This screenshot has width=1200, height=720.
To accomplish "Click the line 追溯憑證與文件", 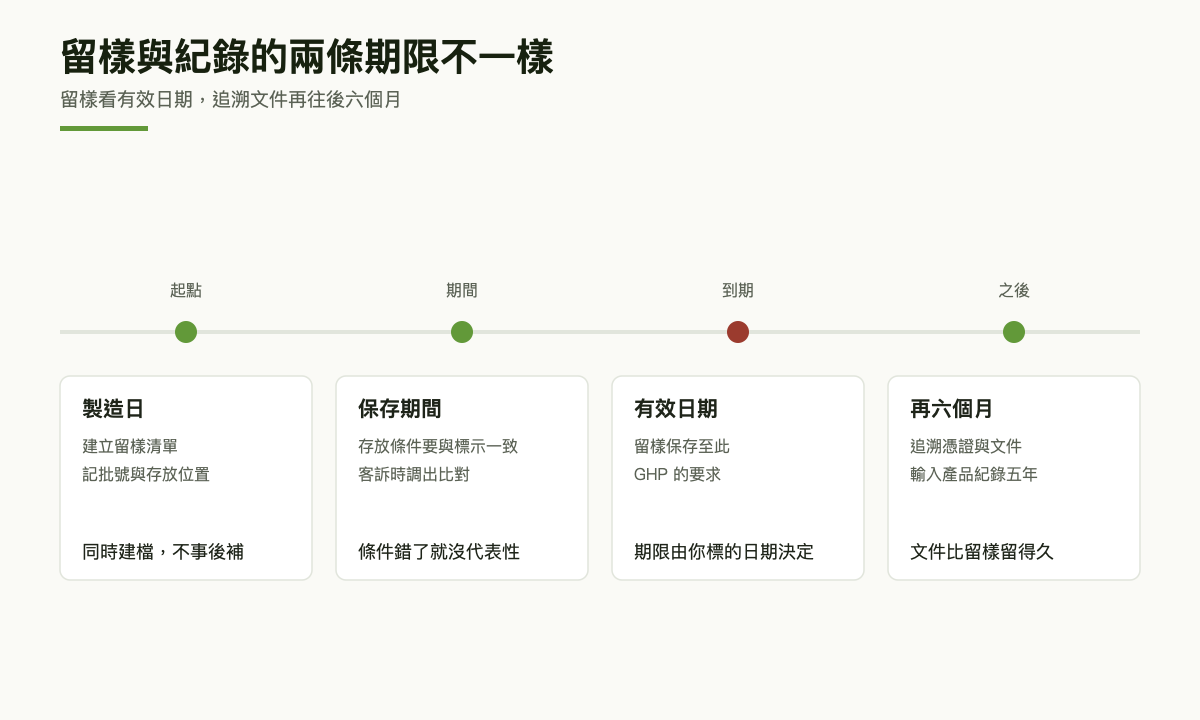I will click(966, 446).
